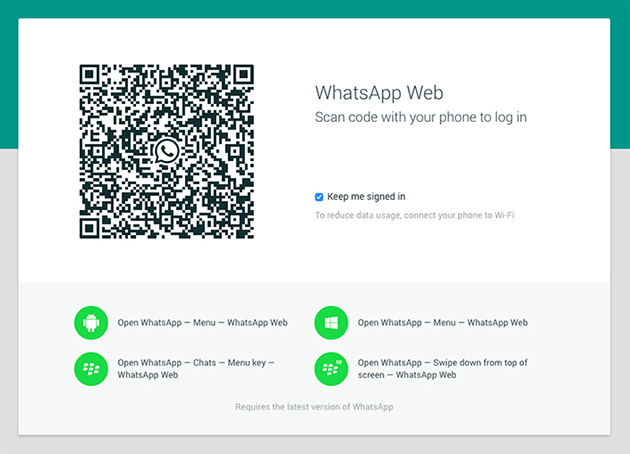This screenshot has width=630, height=454.
Task: Click the 'Chats — Menu key' BlackBerry instruction
Action: (196, 369)
